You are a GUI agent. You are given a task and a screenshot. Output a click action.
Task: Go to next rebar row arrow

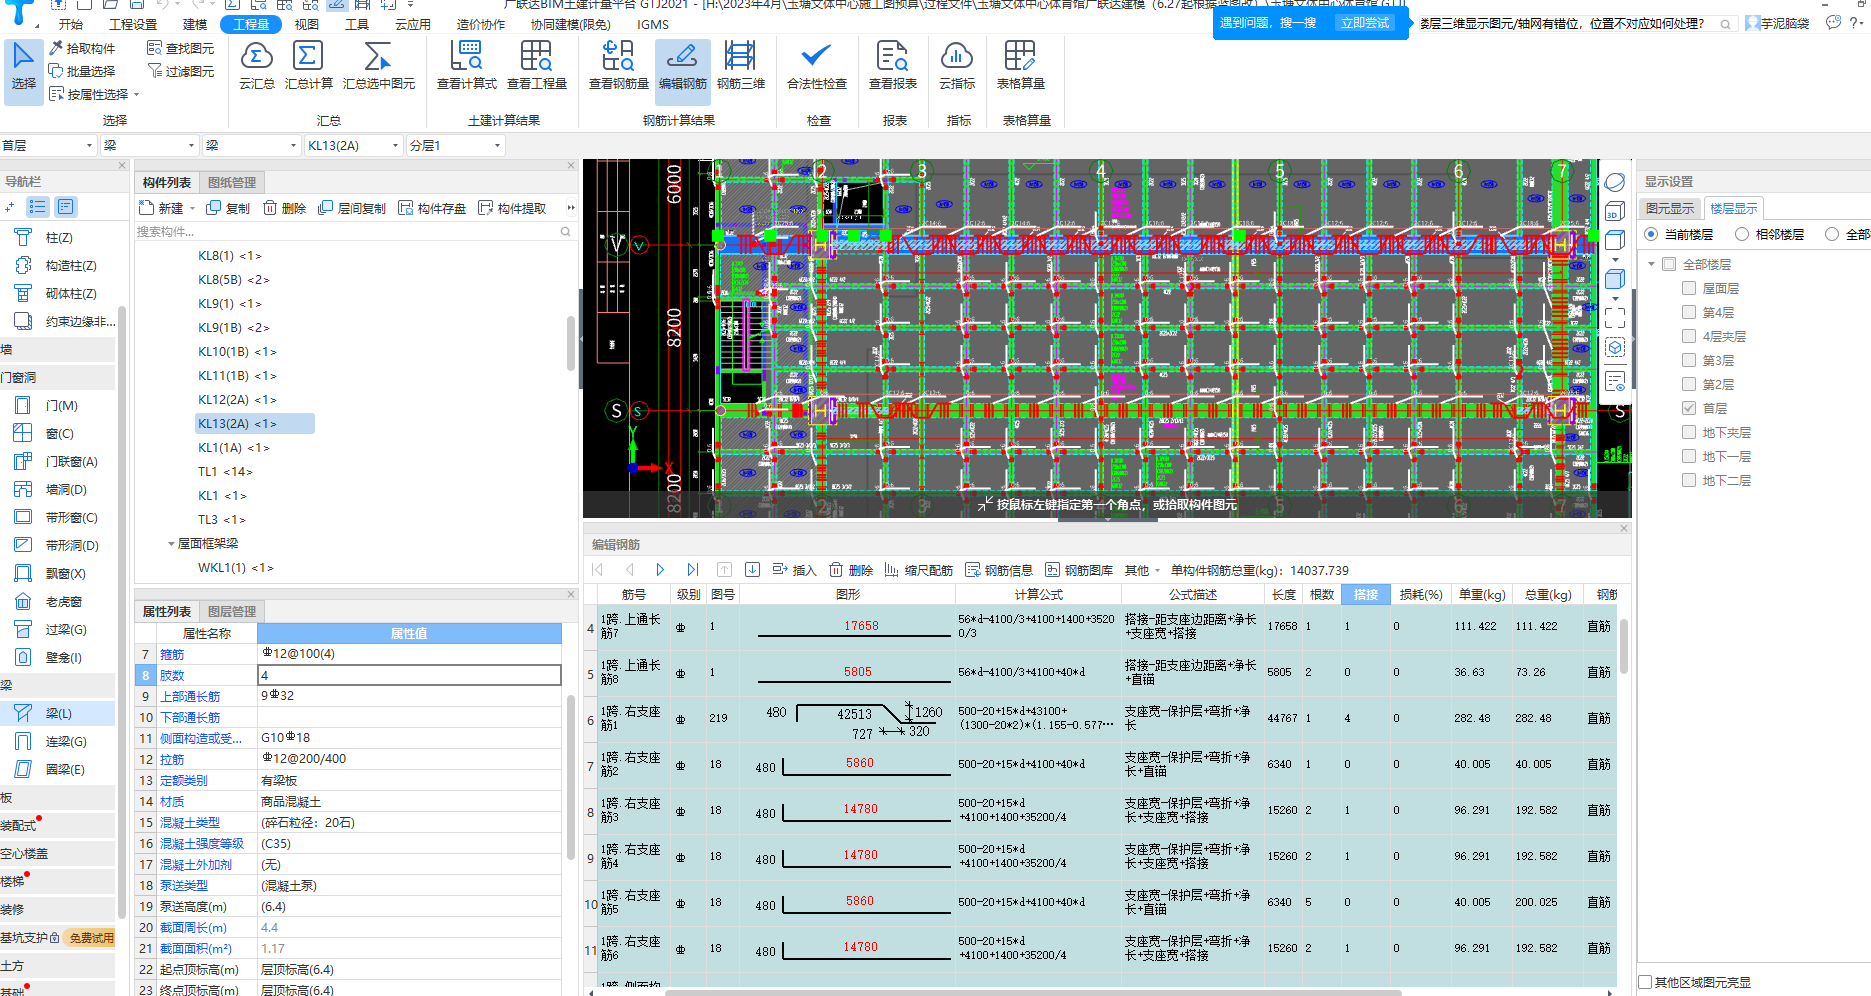click(x=660, y=570)
